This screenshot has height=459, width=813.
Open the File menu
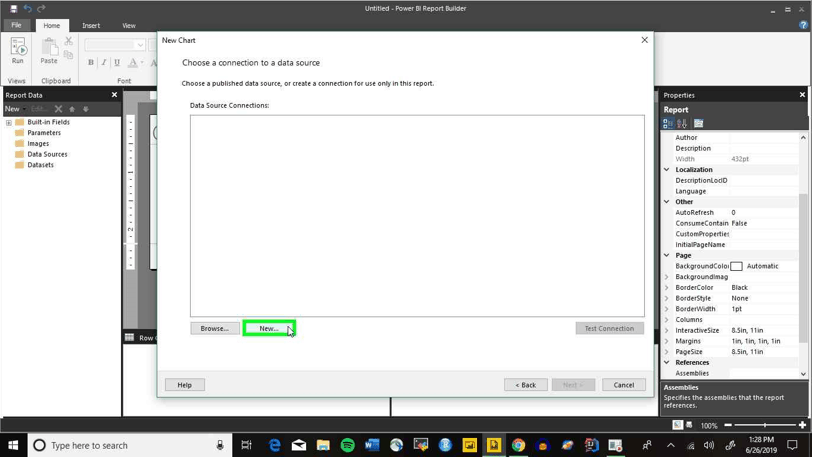[x=17, y=25]
